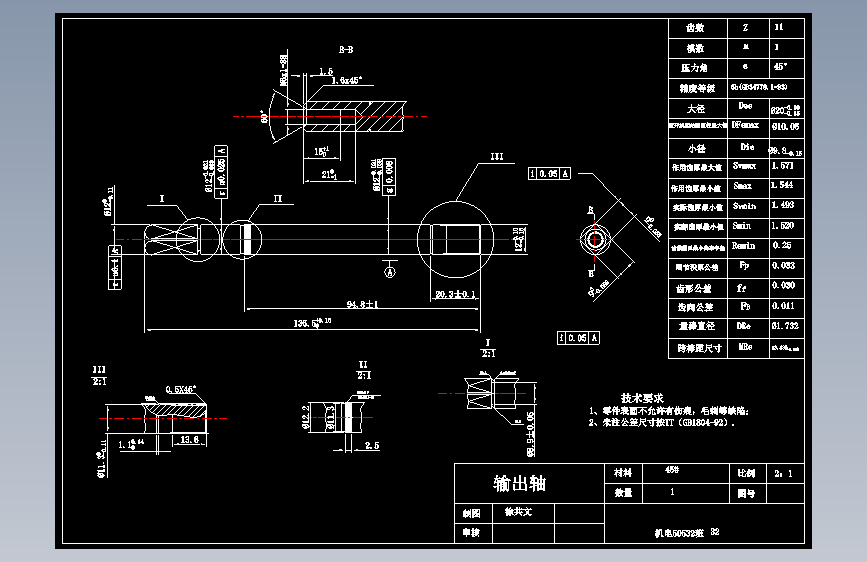Click the second technical requirement line GB1804-92
Viewport: 867px width, 562px height.
pyautogui.click(x=662, y=423)
